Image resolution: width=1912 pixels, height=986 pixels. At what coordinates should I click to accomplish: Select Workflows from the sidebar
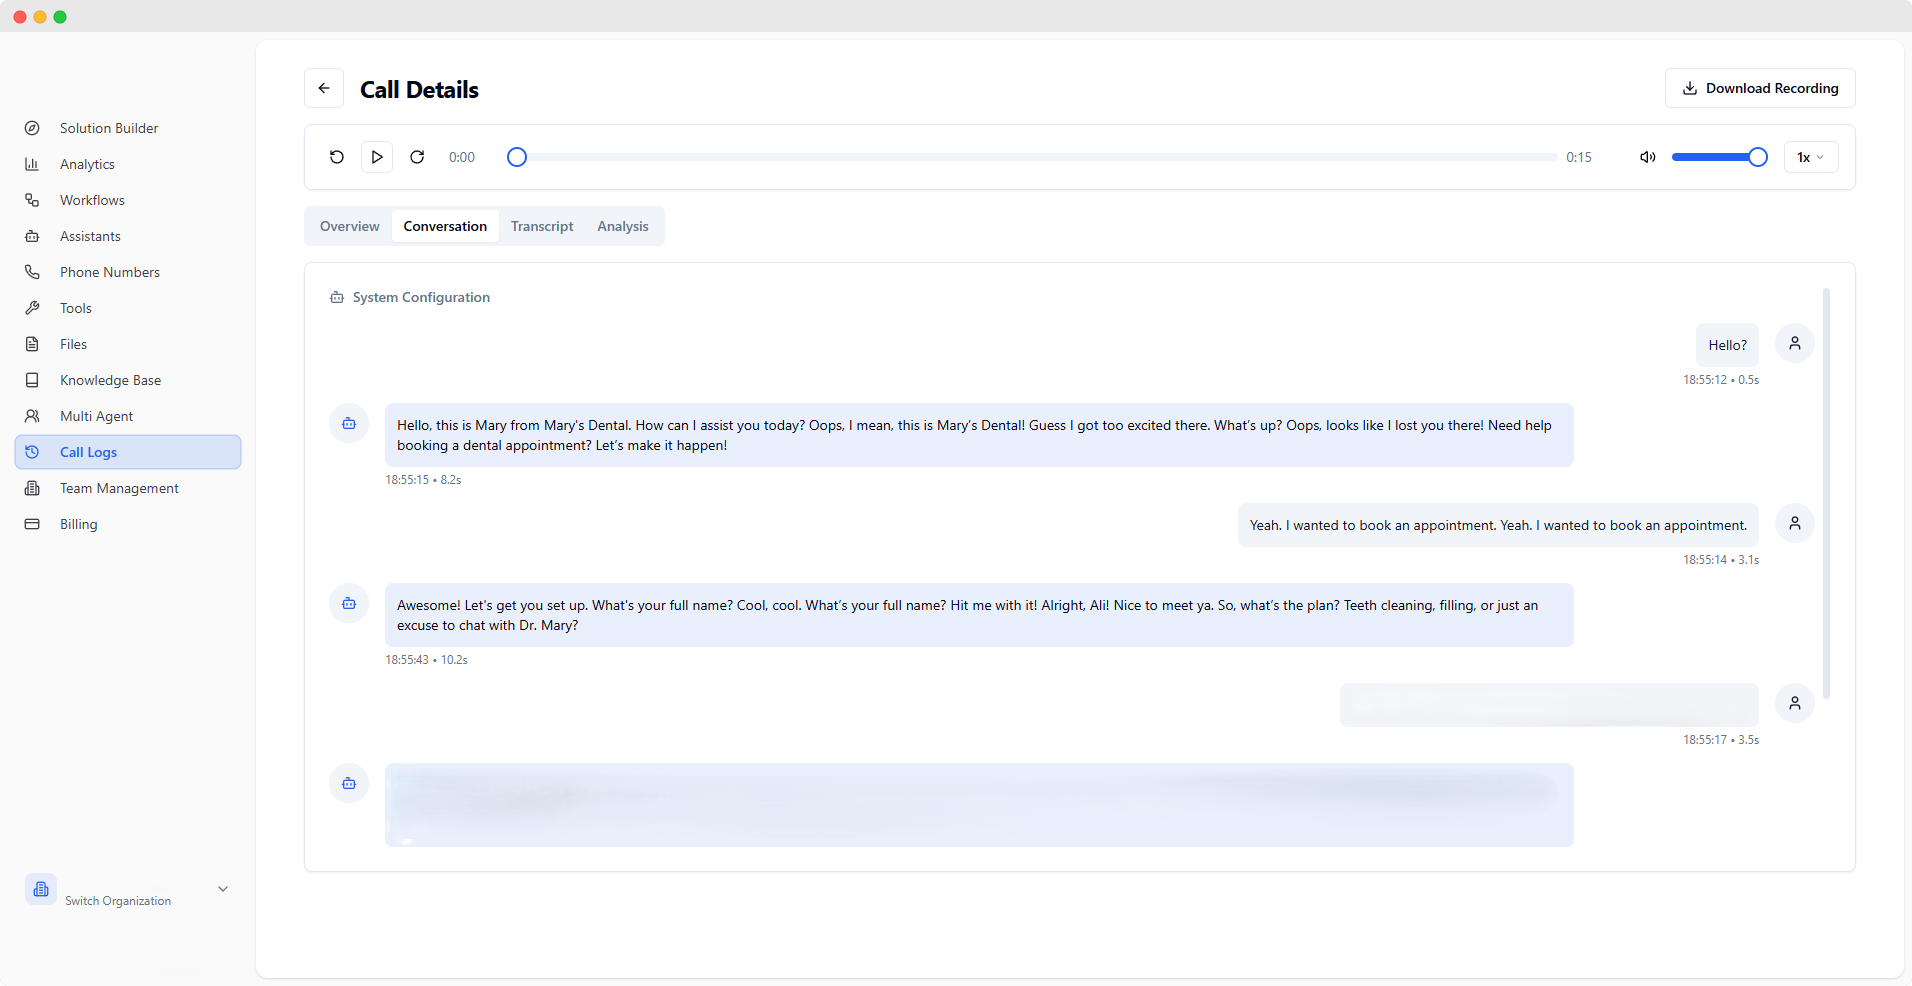click(91, 199)
